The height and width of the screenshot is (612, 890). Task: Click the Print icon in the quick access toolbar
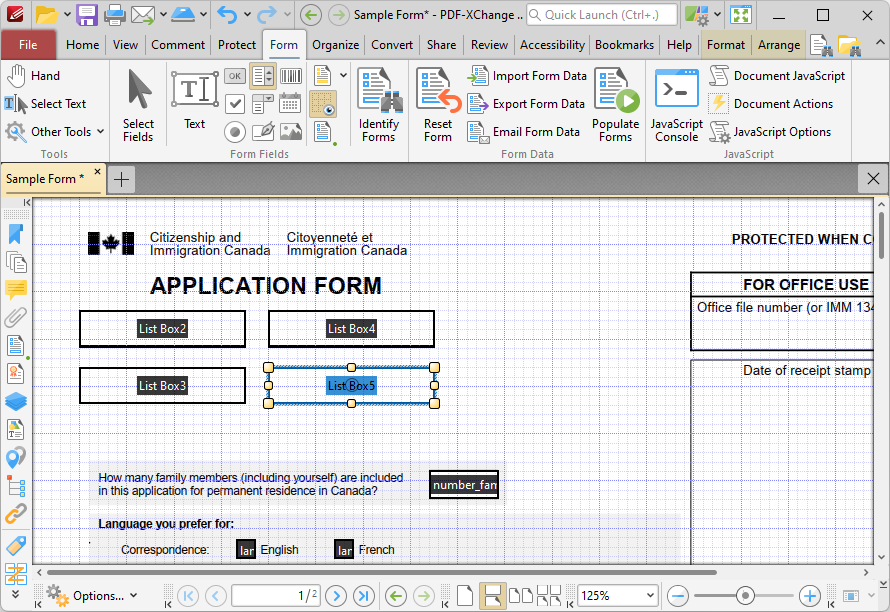114,15
